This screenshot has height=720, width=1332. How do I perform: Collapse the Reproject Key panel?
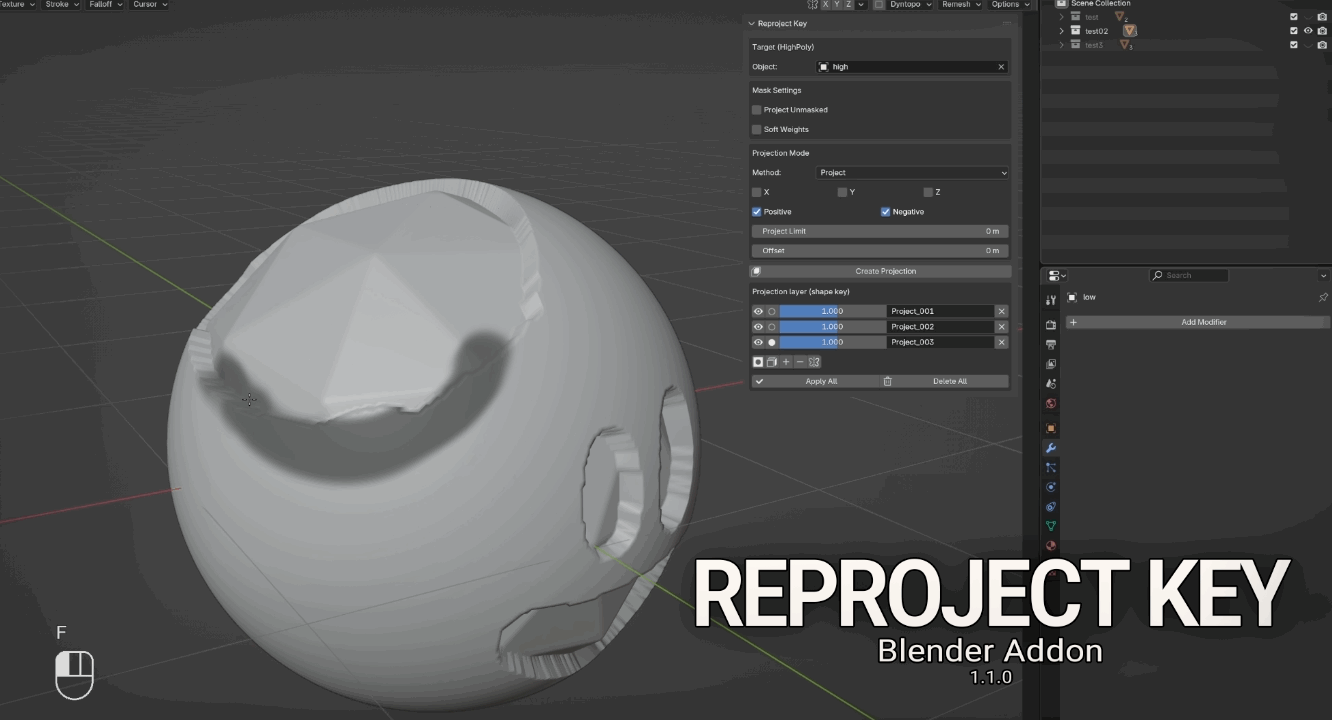coord(752,24)
